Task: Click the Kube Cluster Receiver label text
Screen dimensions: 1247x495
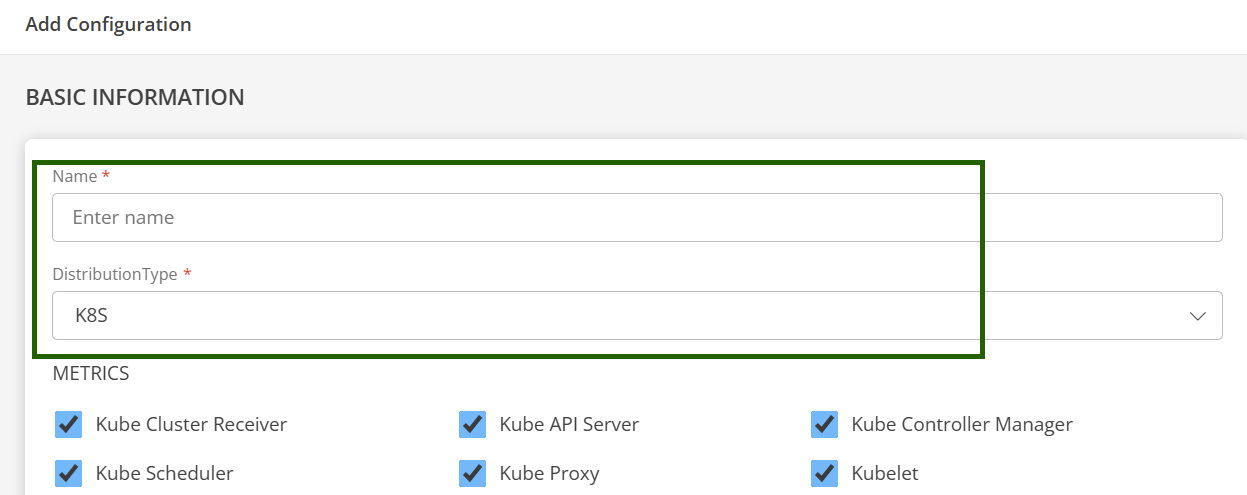Action: [191, 424]
